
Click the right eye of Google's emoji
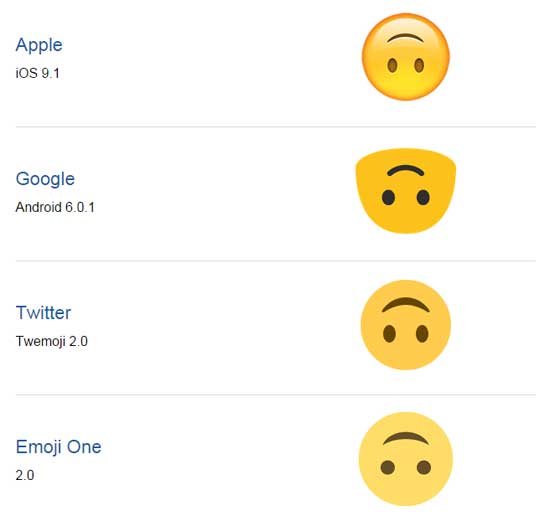(x=423, y=197)
